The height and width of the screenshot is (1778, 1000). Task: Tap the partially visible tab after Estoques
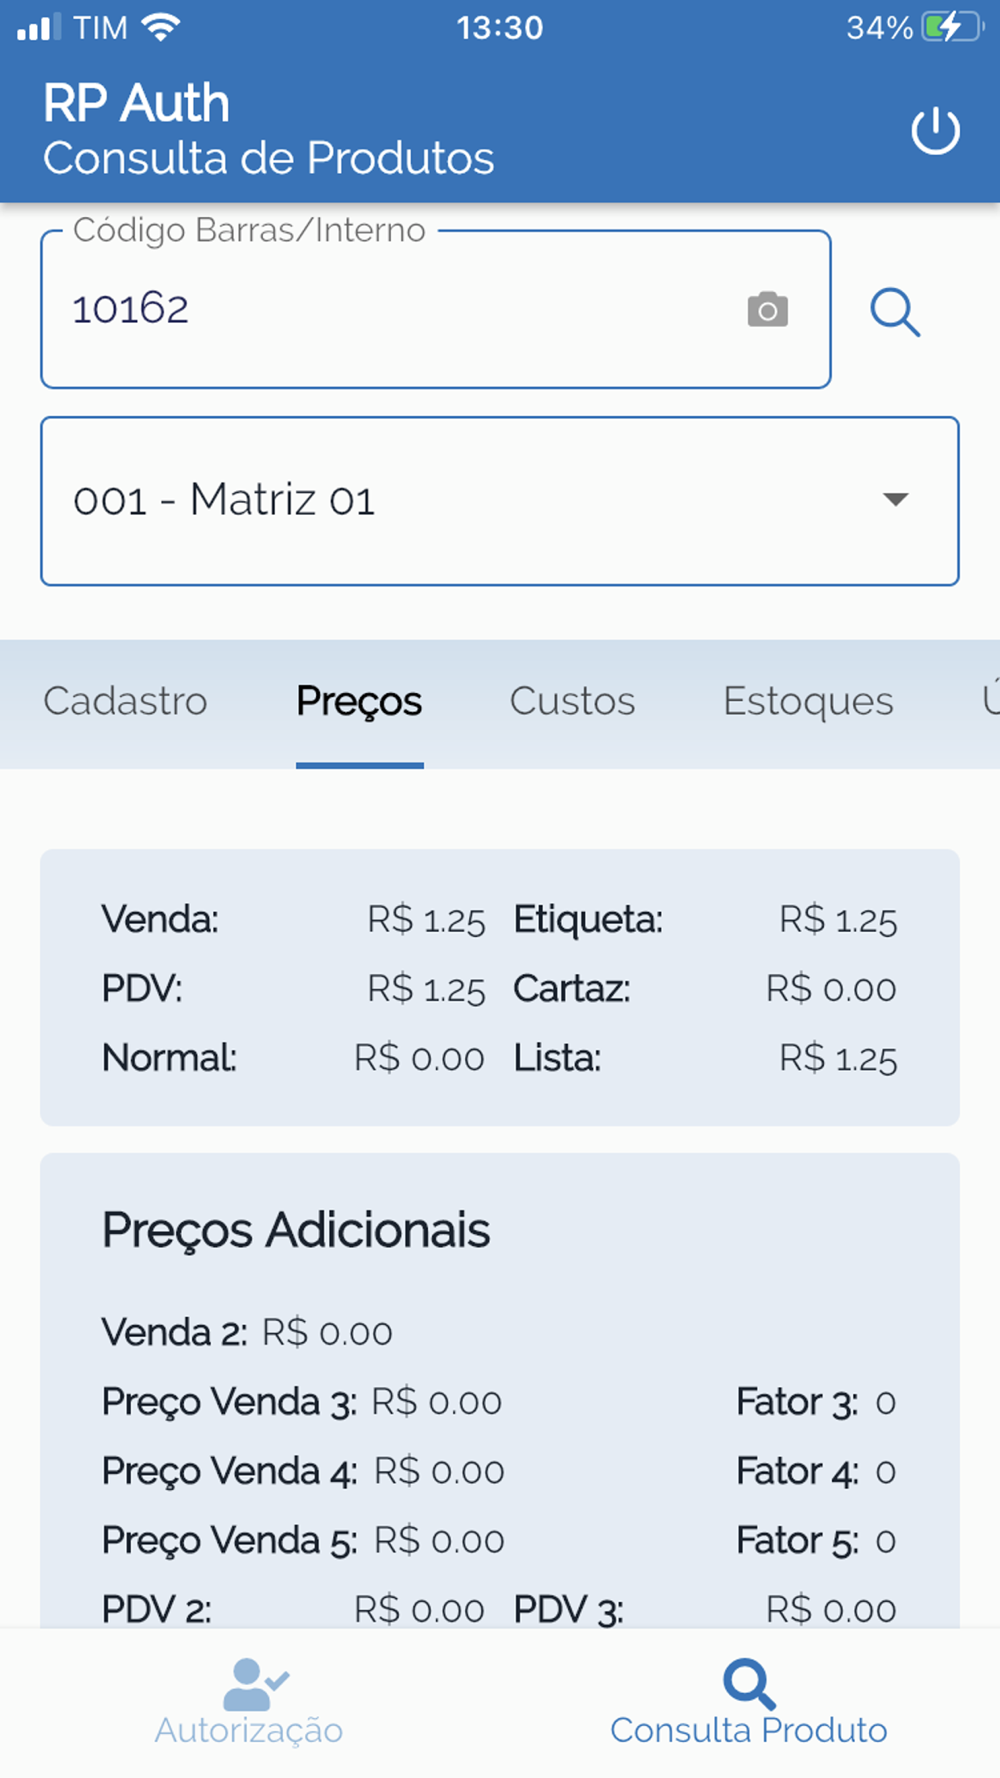pyautogui.click(x=988, y=701)
